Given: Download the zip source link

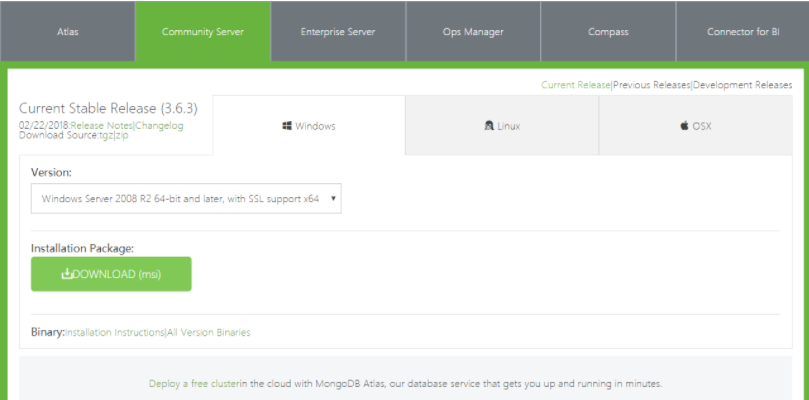Looking at the screenshot, I should tap(122, 136).
